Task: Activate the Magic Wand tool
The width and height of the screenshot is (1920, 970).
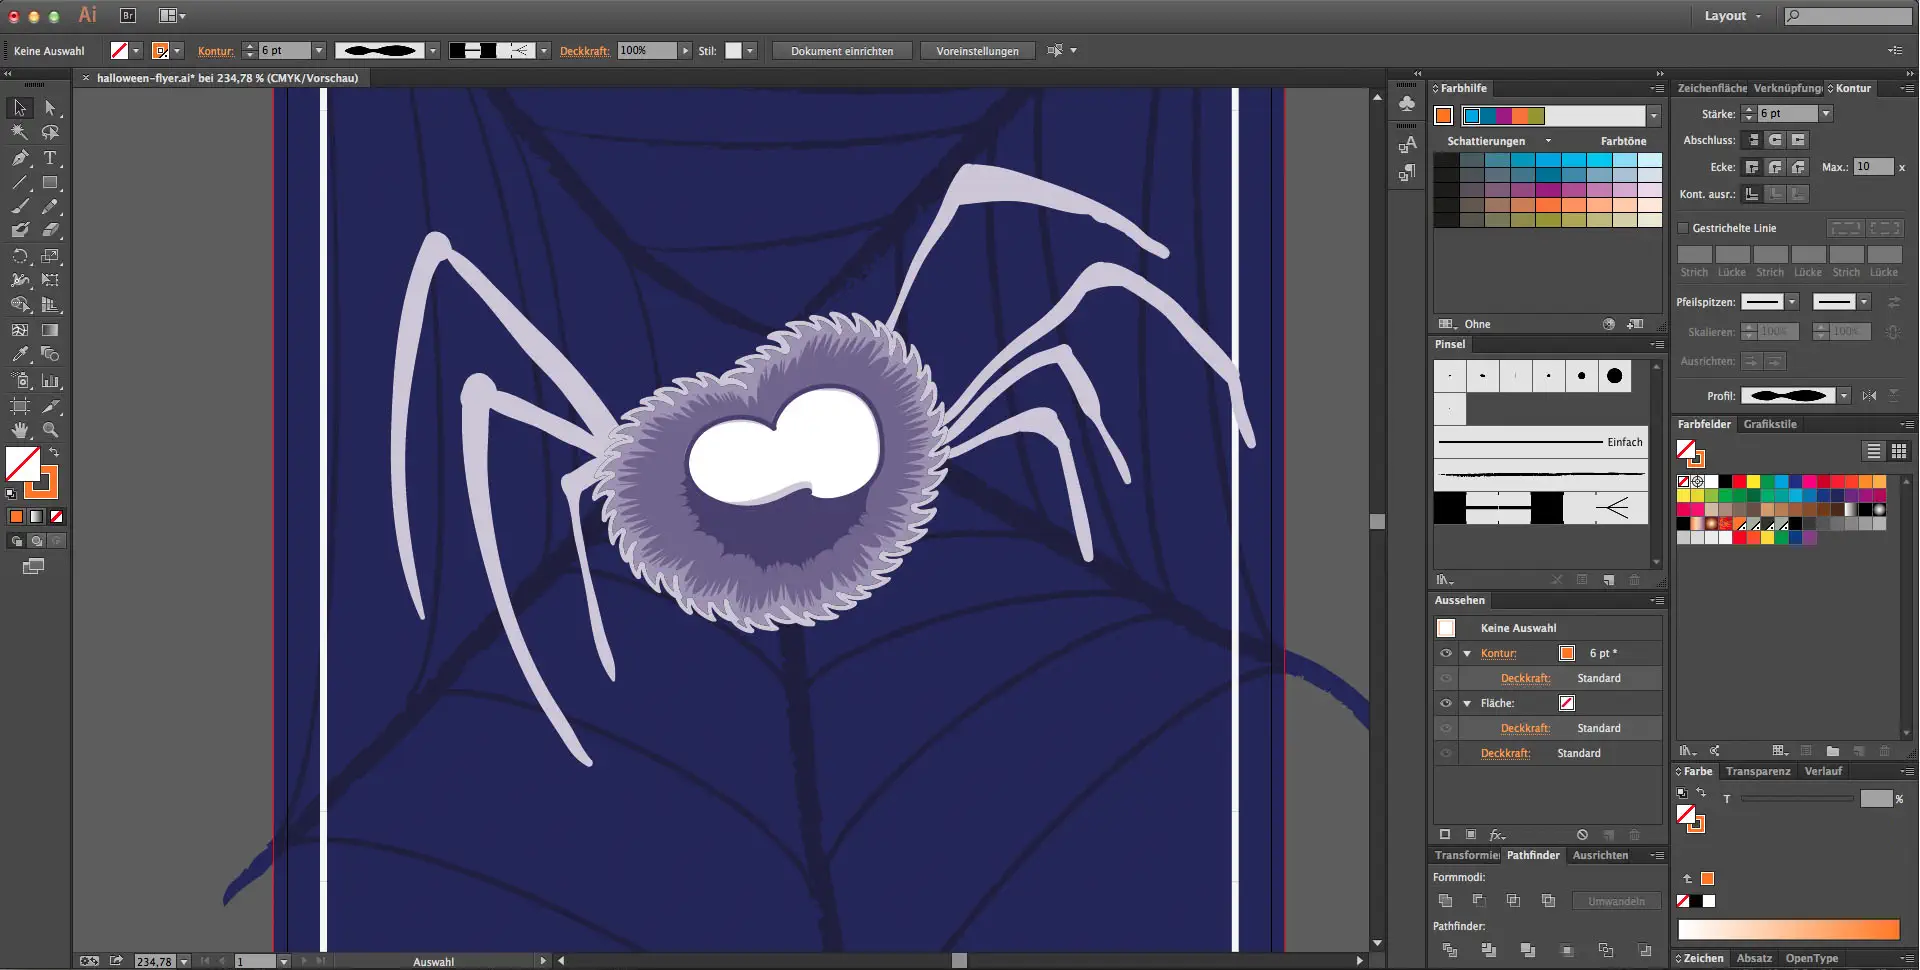Action: [x=20, y=132]
